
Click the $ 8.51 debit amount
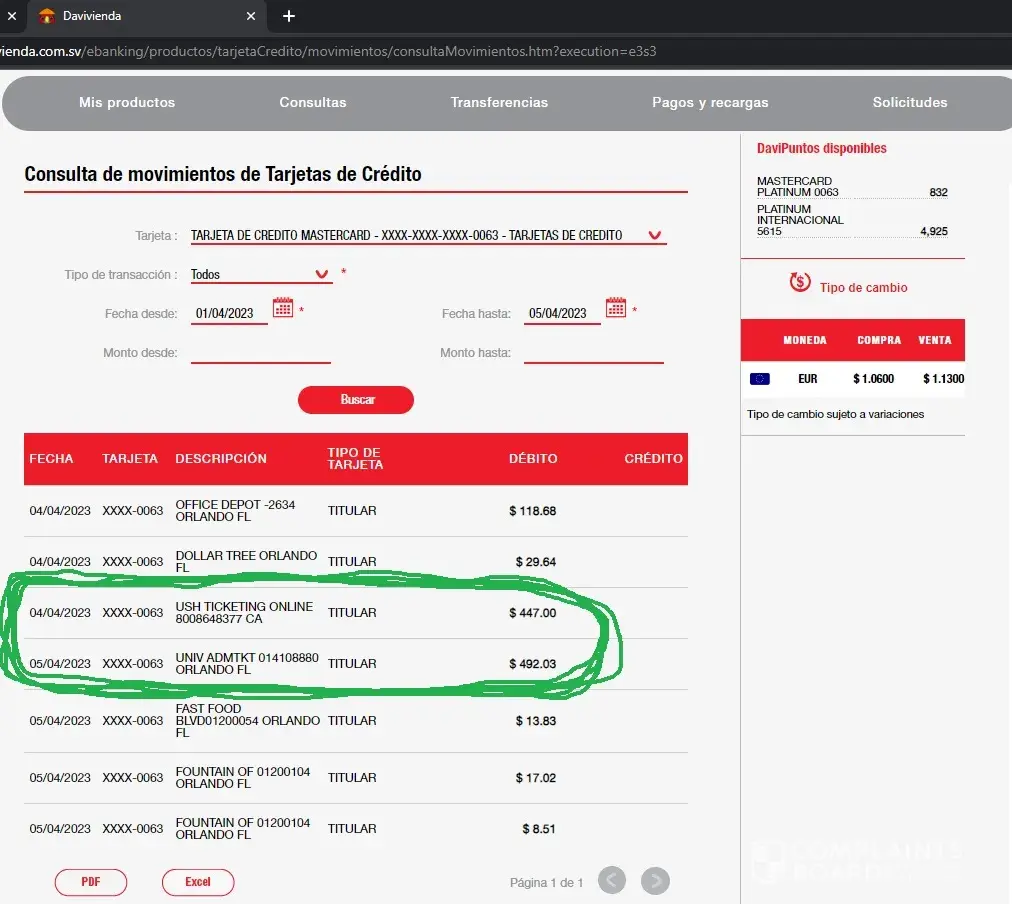pos(539,829)
